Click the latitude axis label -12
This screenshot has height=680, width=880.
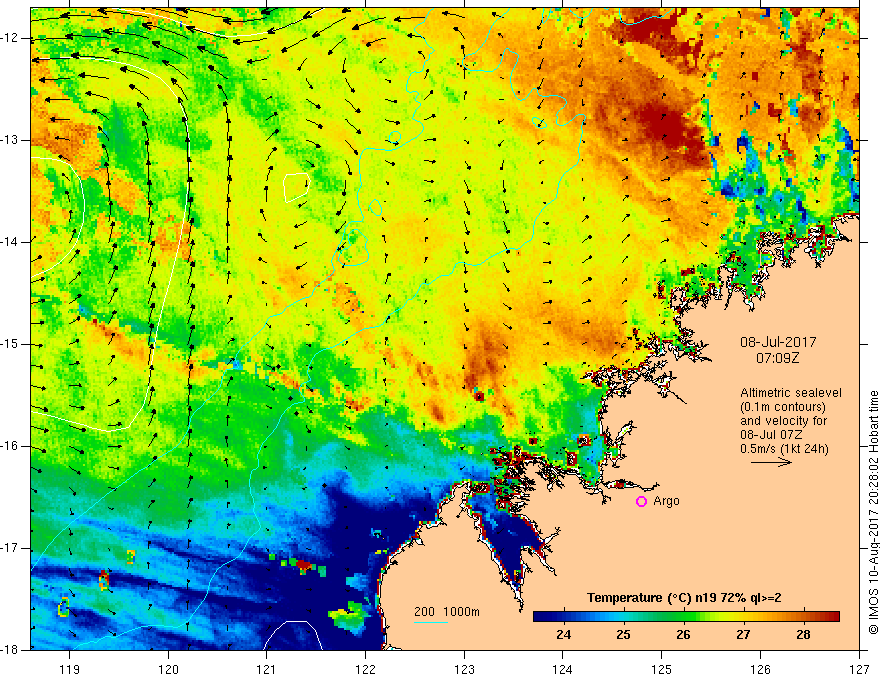[x=11, y=38]
